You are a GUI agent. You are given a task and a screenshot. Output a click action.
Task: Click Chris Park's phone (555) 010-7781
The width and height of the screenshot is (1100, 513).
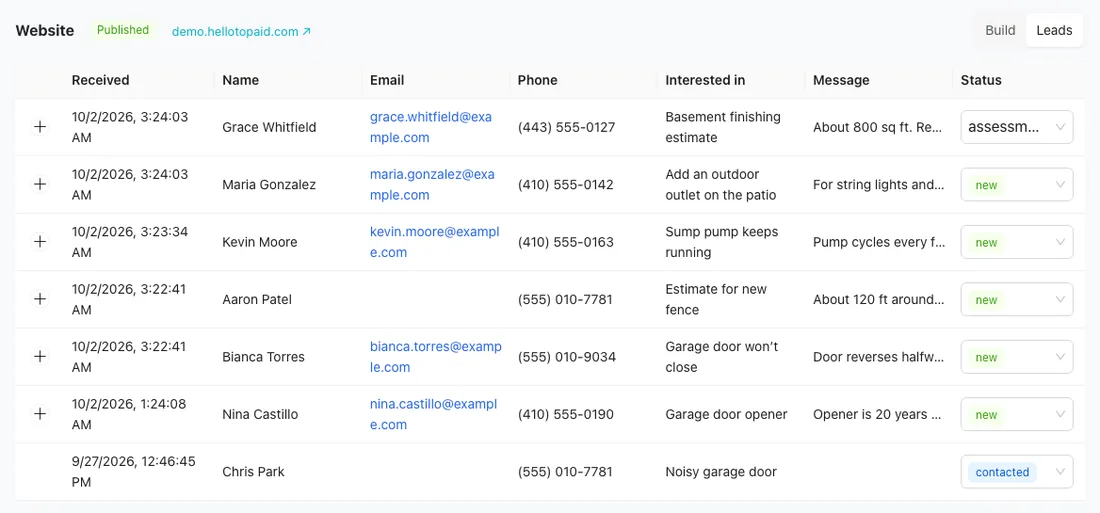point(565,472)
